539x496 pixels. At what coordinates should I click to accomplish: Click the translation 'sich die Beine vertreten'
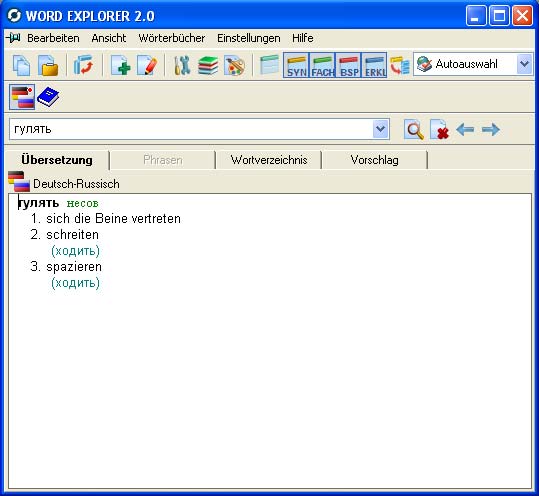(113, 219)
